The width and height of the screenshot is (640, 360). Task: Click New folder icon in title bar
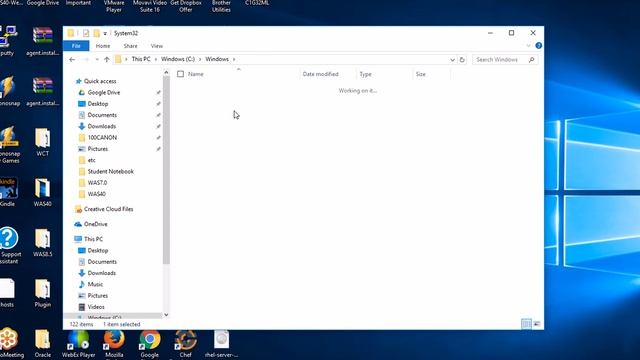[96, 33]
